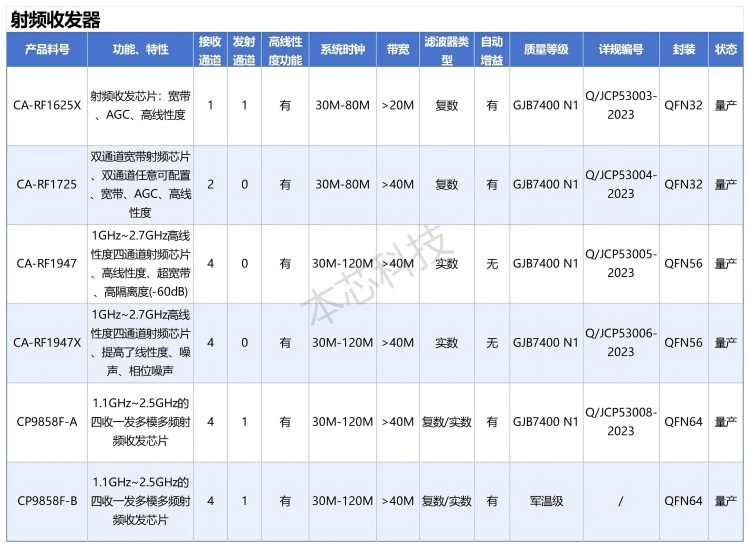Click the 自动增益 column header
The height and width of the screenshot is (548, 750).
[x=491, y=49]
